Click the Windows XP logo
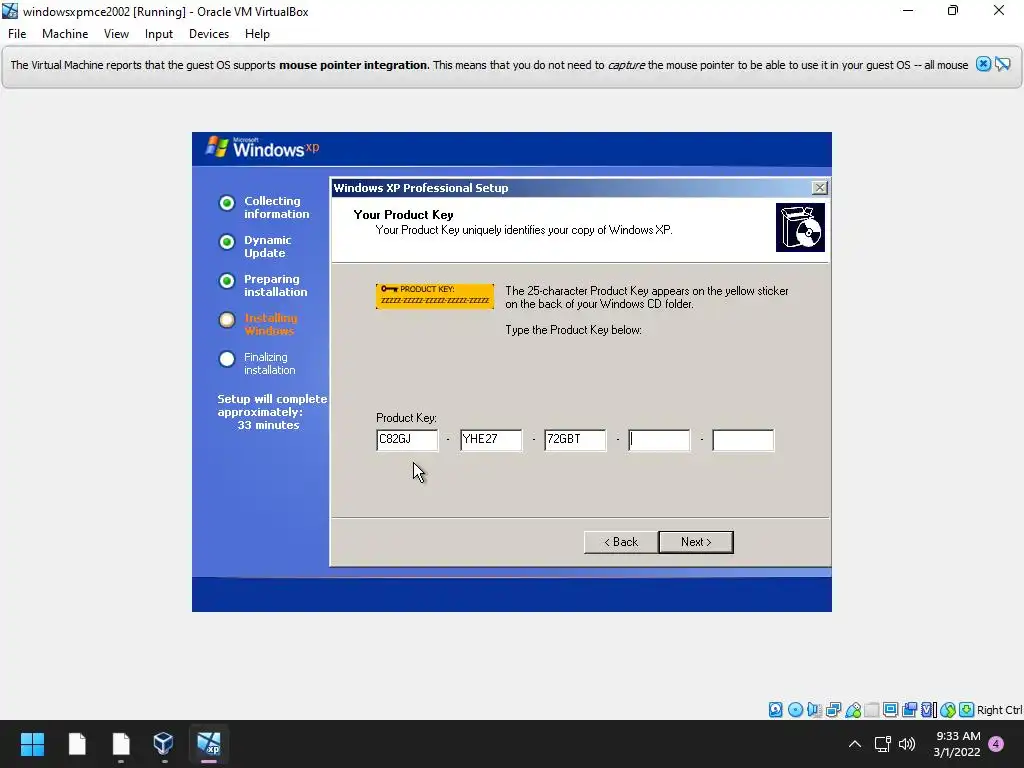The height and width of the screenshot is (768, 1024). coord(263,148)
